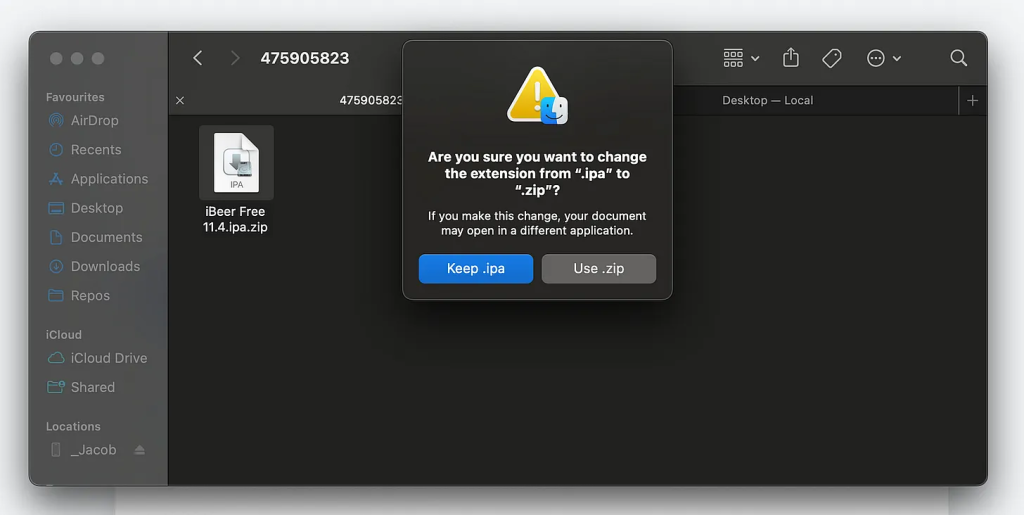The image size is (1024, 515).
Task: Click the Use .zip button
Action: coord(598,268)
